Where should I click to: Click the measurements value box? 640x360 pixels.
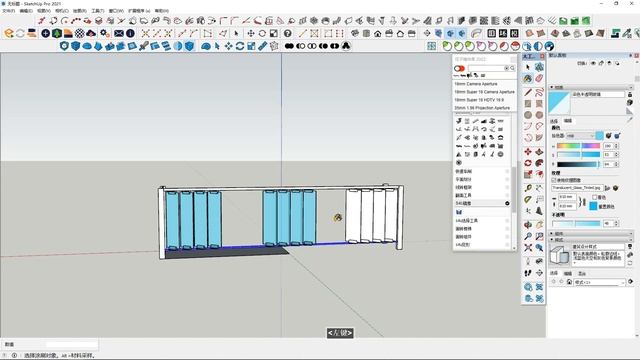pos(72,344)
